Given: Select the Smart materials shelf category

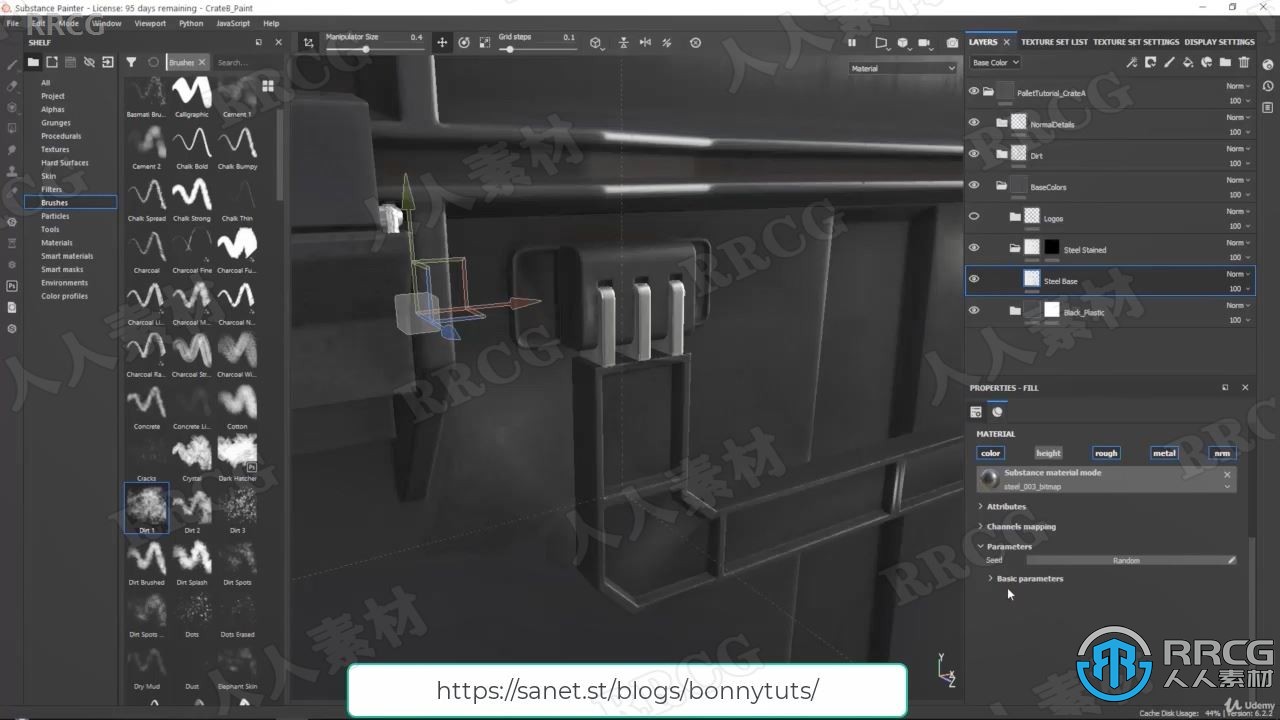Looking at the screenshot, I should click(x=67, y=256).
